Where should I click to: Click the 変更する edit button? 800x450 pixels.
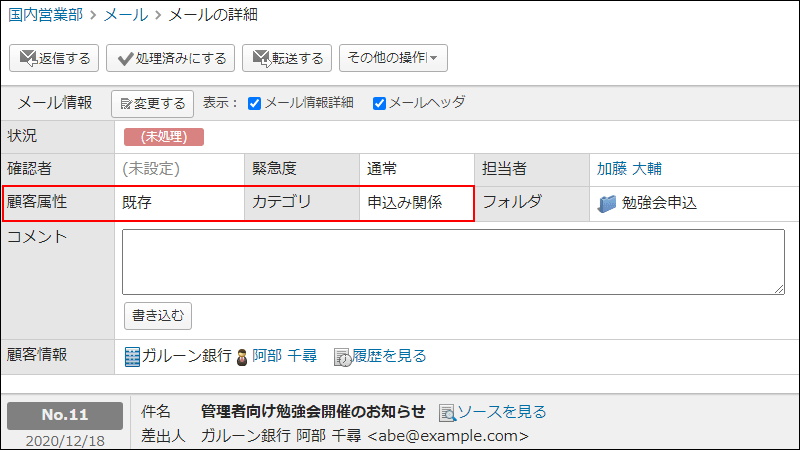tap(153, 104)
